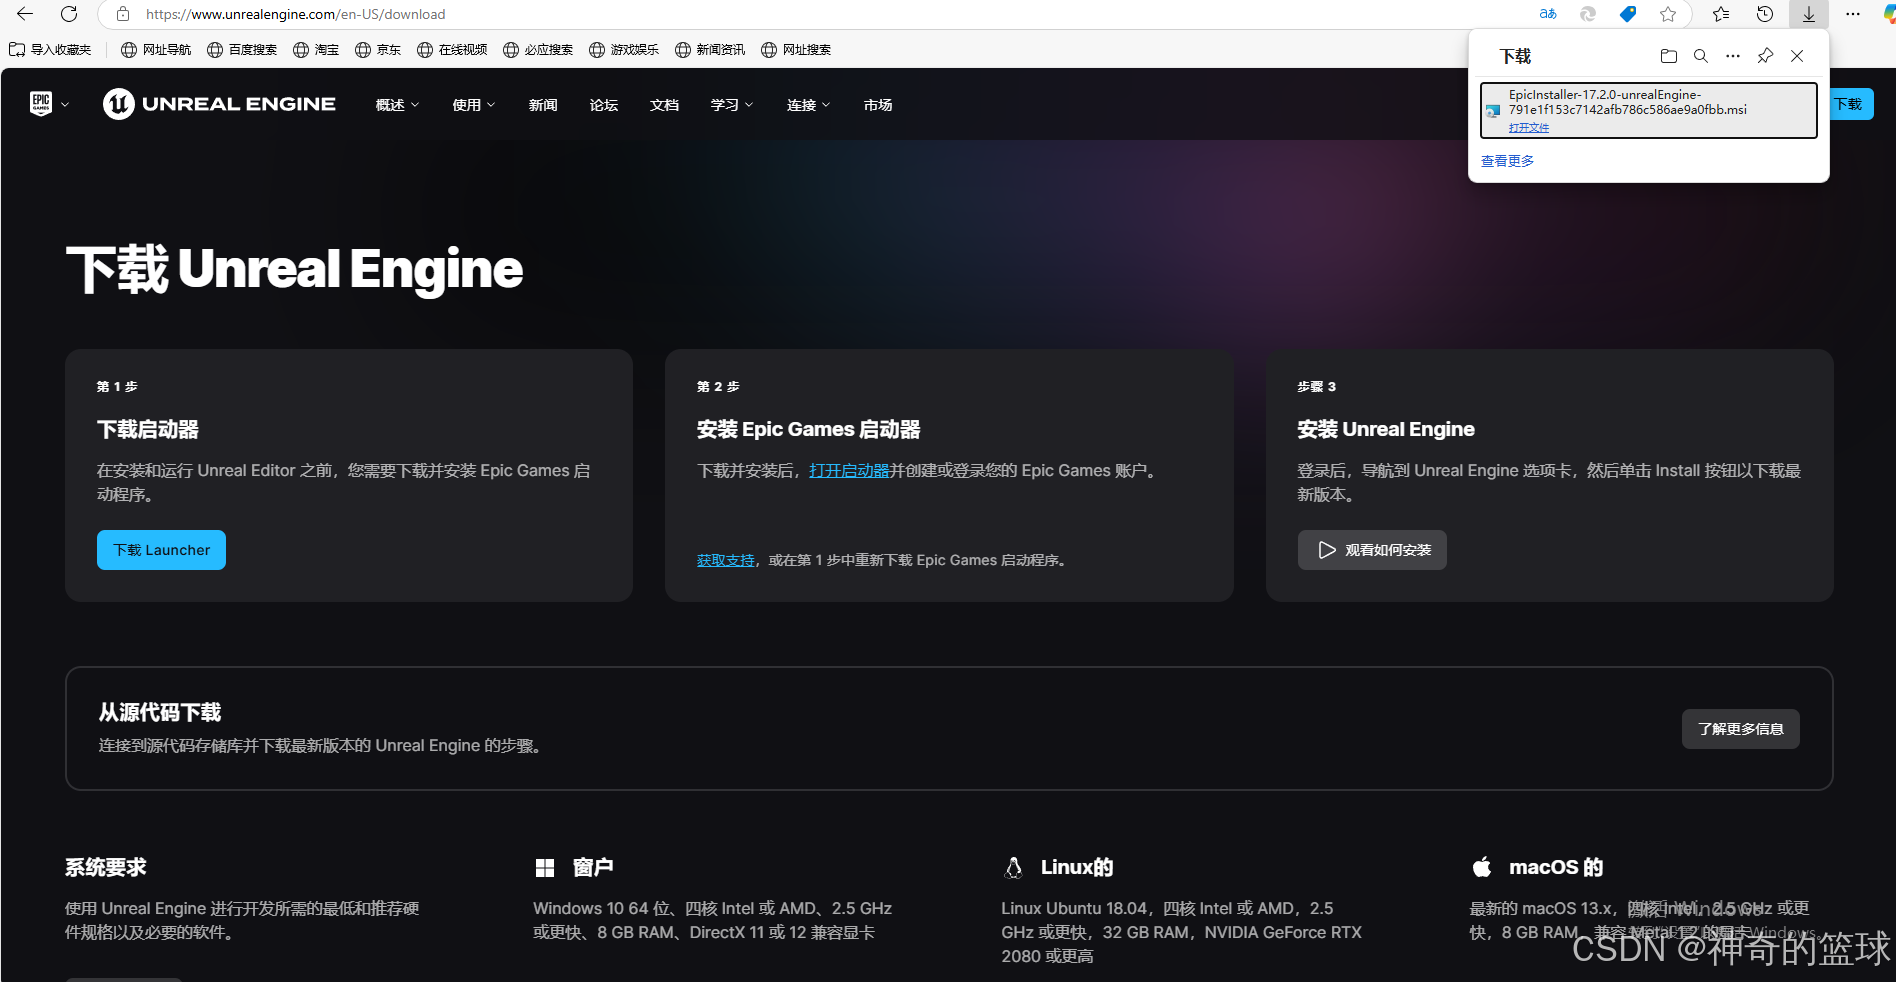The width and height of the screenshot is (1896, 982).
Task: Expand the 使用 navigation dropdown
Action: (473, 105)
